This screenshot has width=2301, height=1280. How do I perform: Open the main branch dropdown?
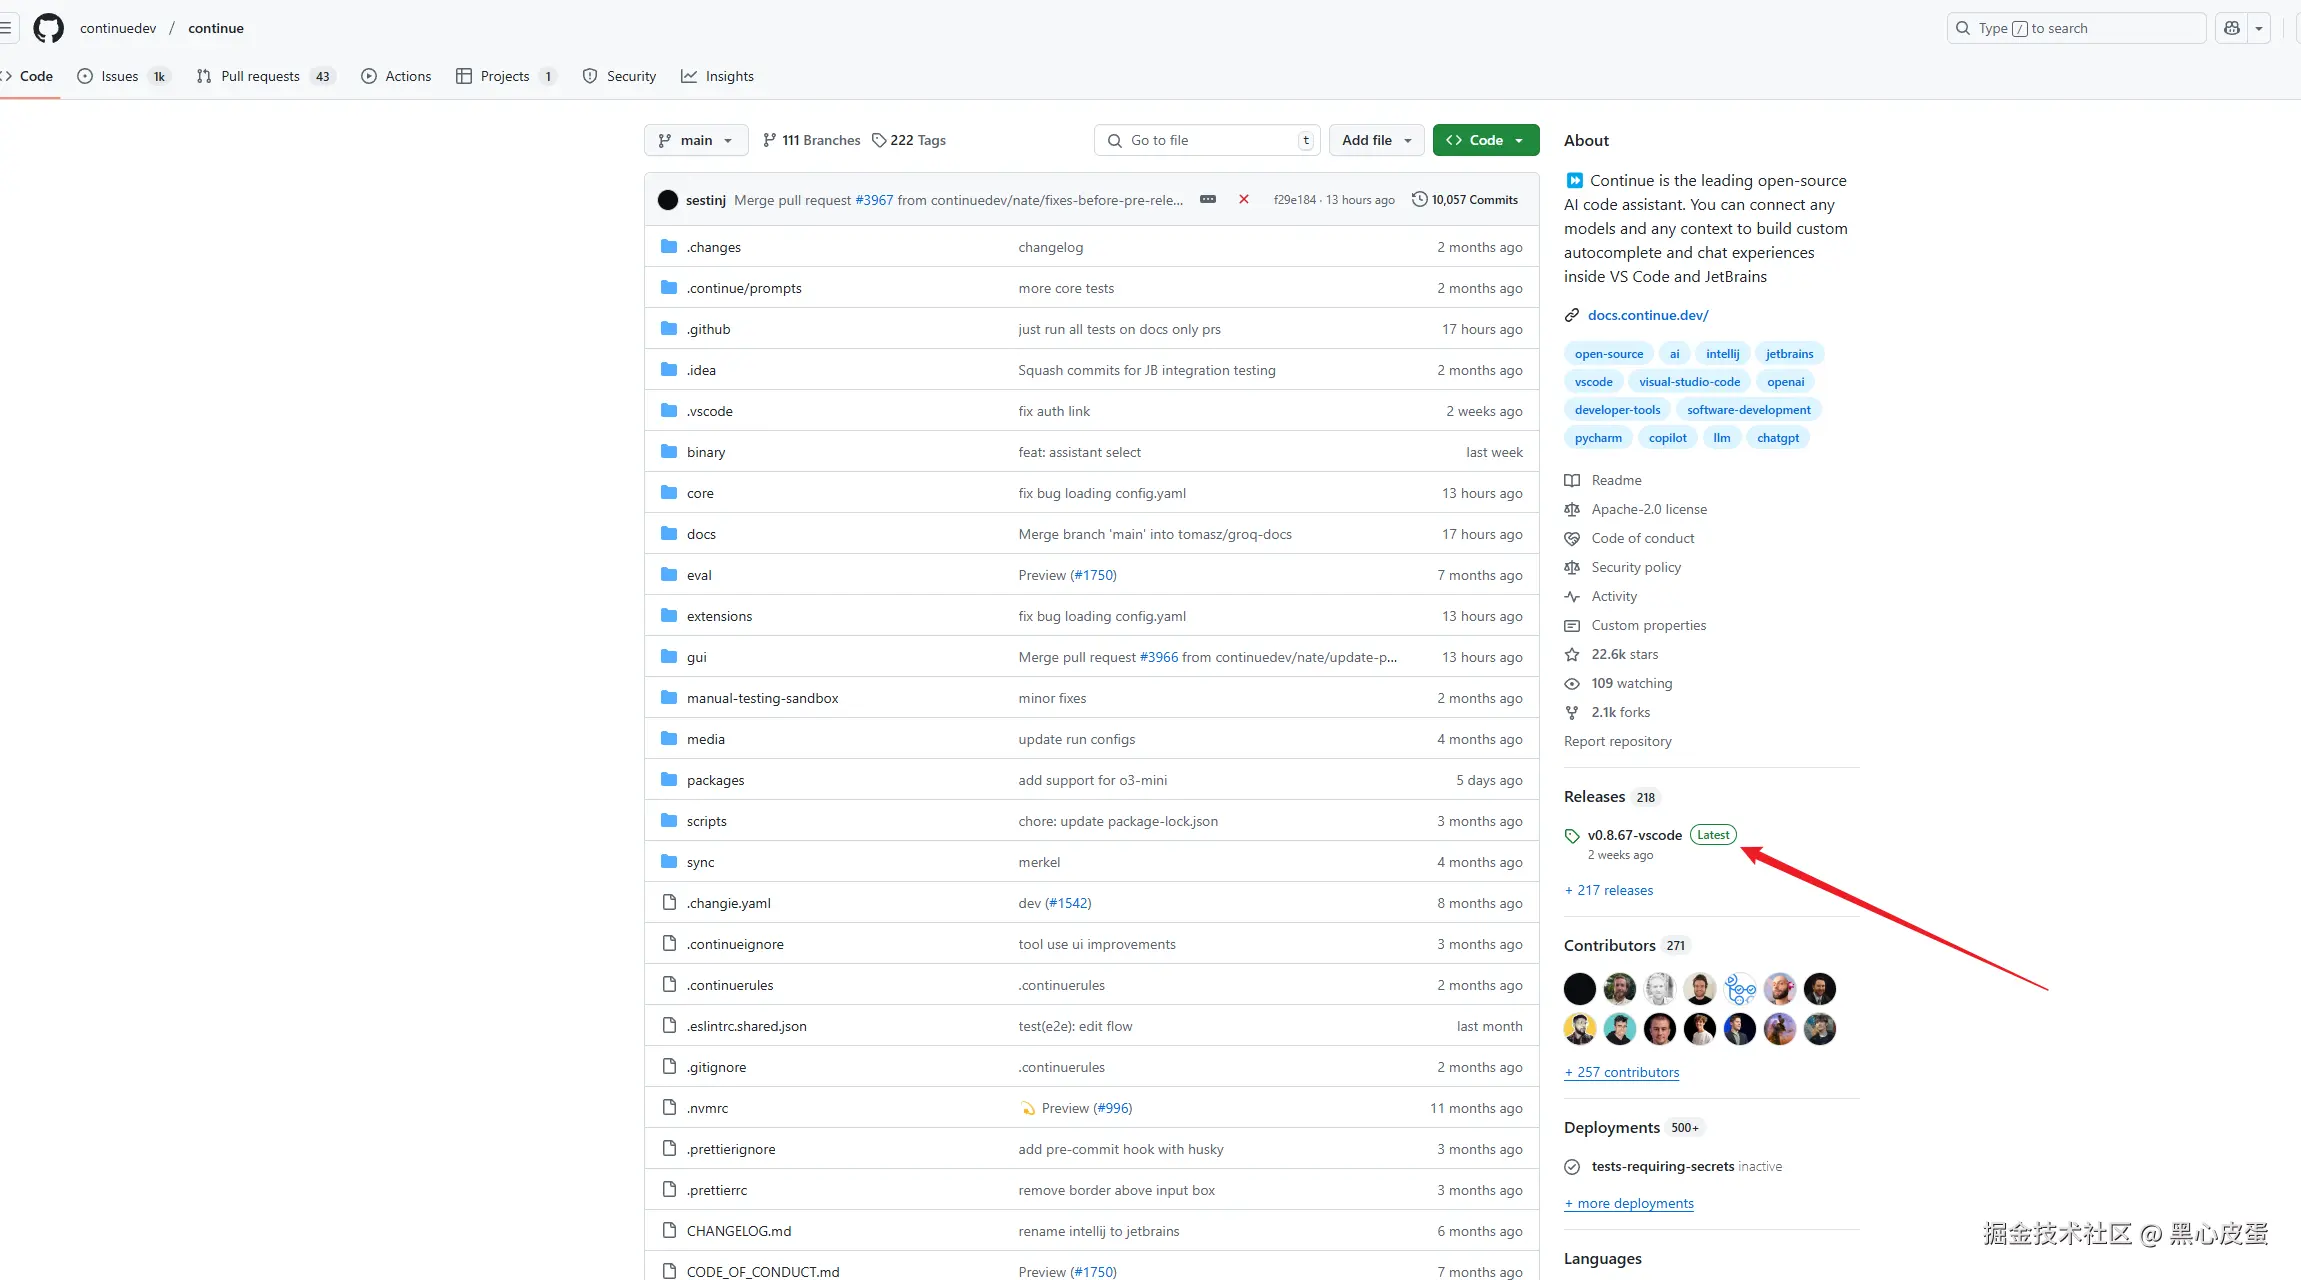point(696,140)
